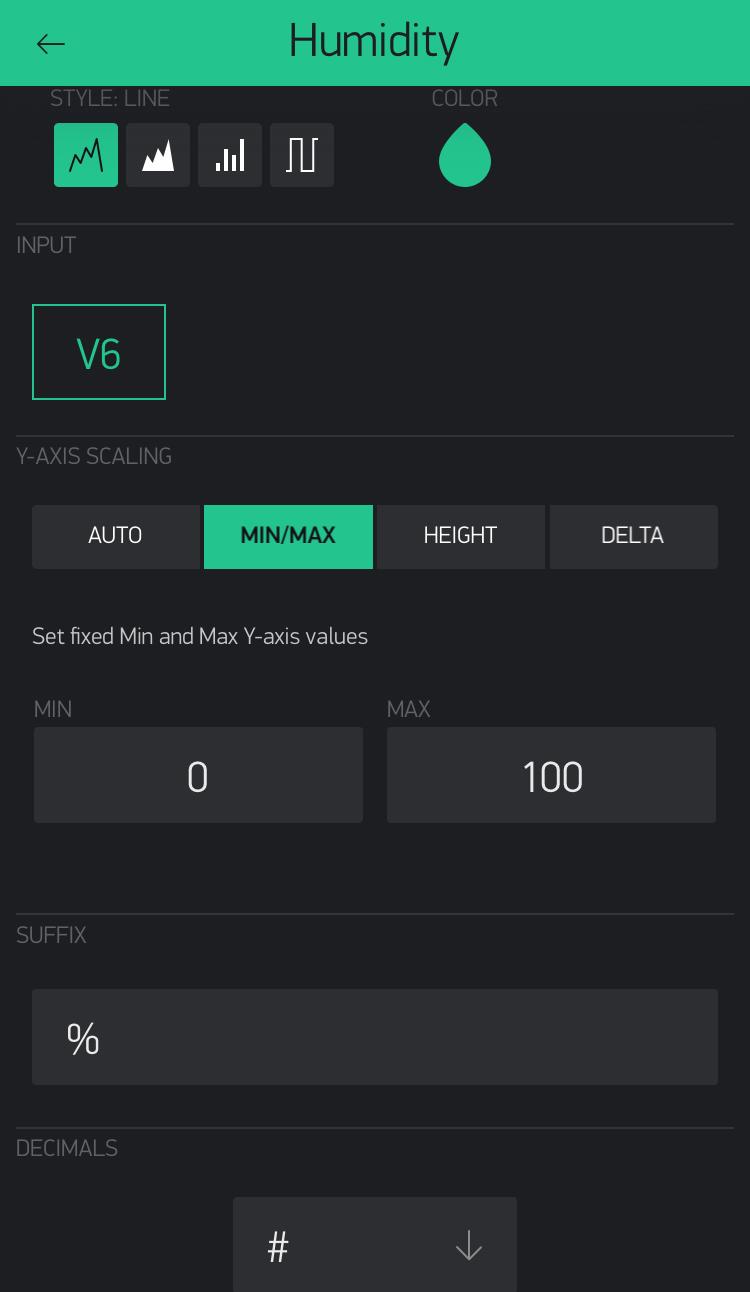Click the '#' symbol in decimals box

[278, 1247]
